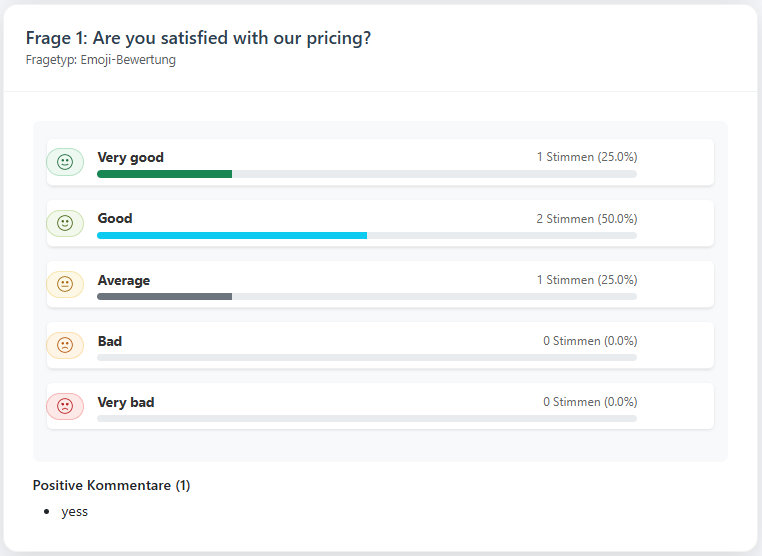Click the Very good smiley emoji icon
This screenshot has height=556, width=762.
pos(65,162)
